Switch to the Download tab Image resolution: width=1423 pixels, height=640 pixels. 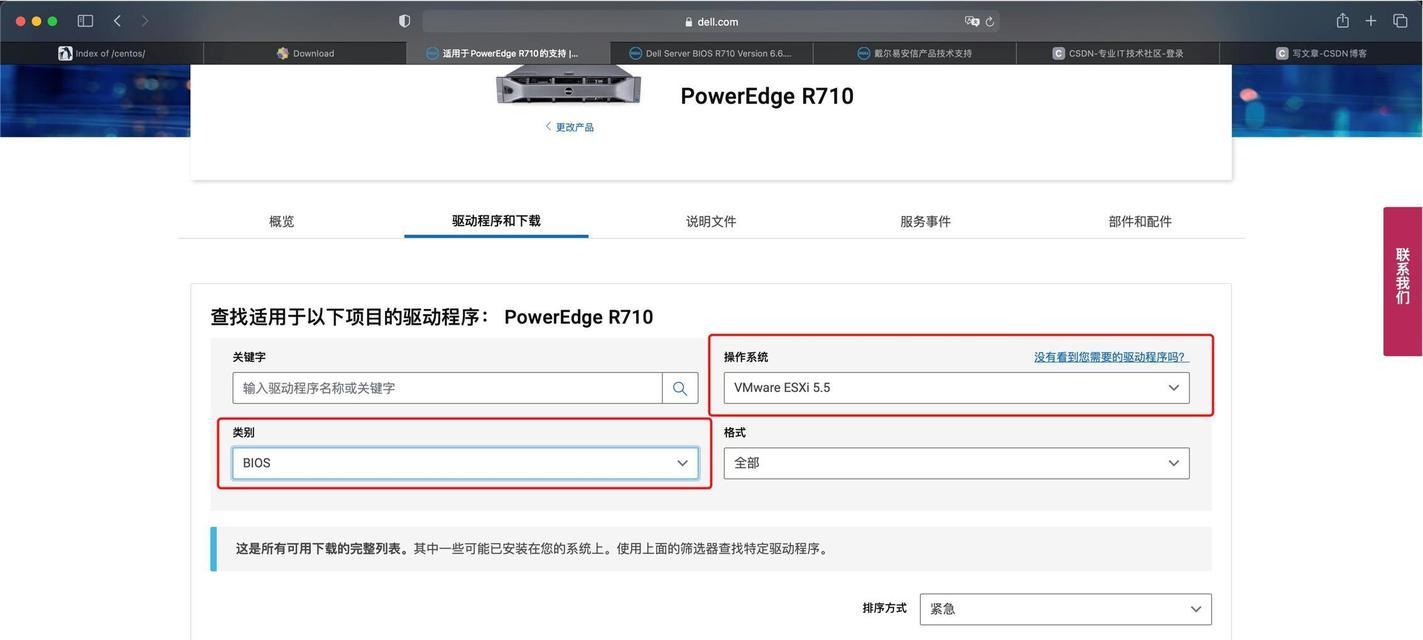pos(305,53)
